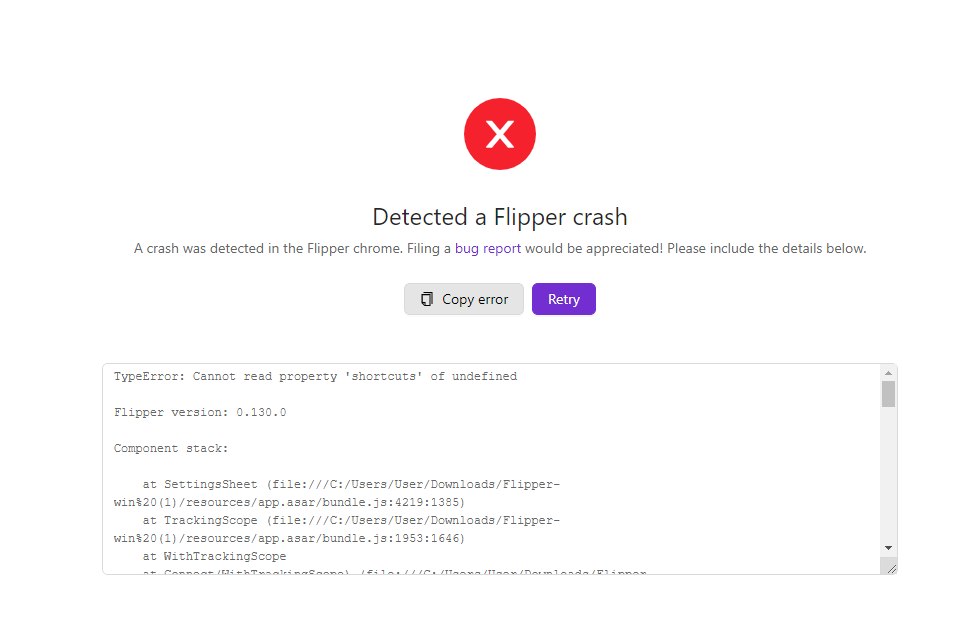This screenshot has height=622, width=966.
Task: Click the Detected a Flipper crash heading
Action: [499, 216]
